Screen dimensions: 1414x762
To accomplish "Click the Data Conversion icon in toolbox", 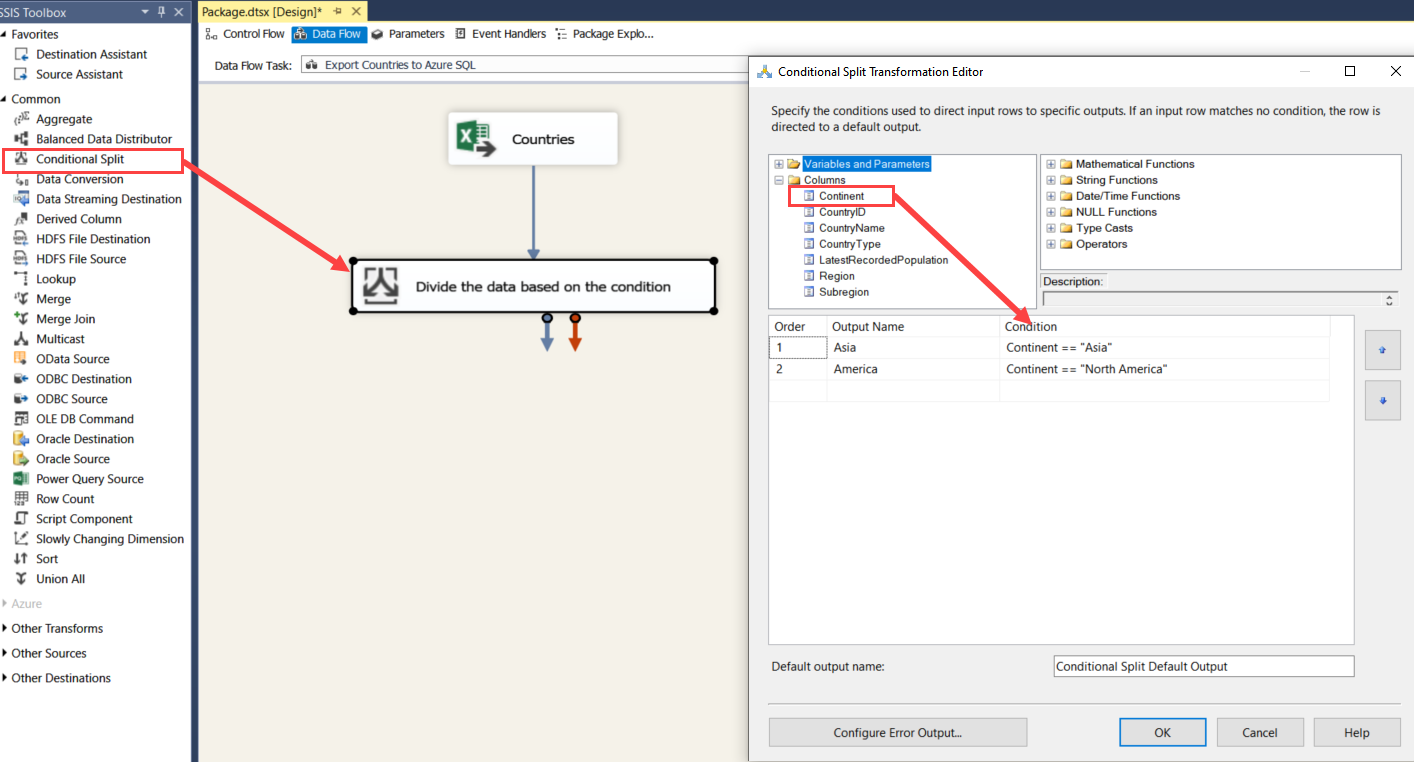I will tap(21, 179).
